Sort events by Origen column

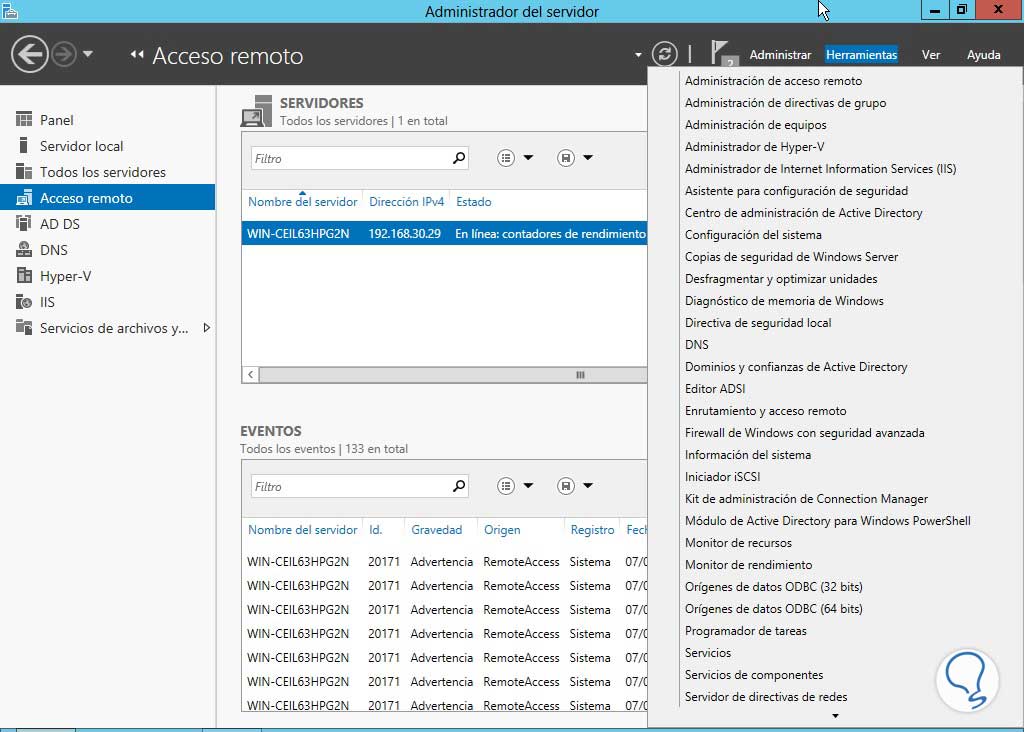pyautogui.click(x=502, y=530)
